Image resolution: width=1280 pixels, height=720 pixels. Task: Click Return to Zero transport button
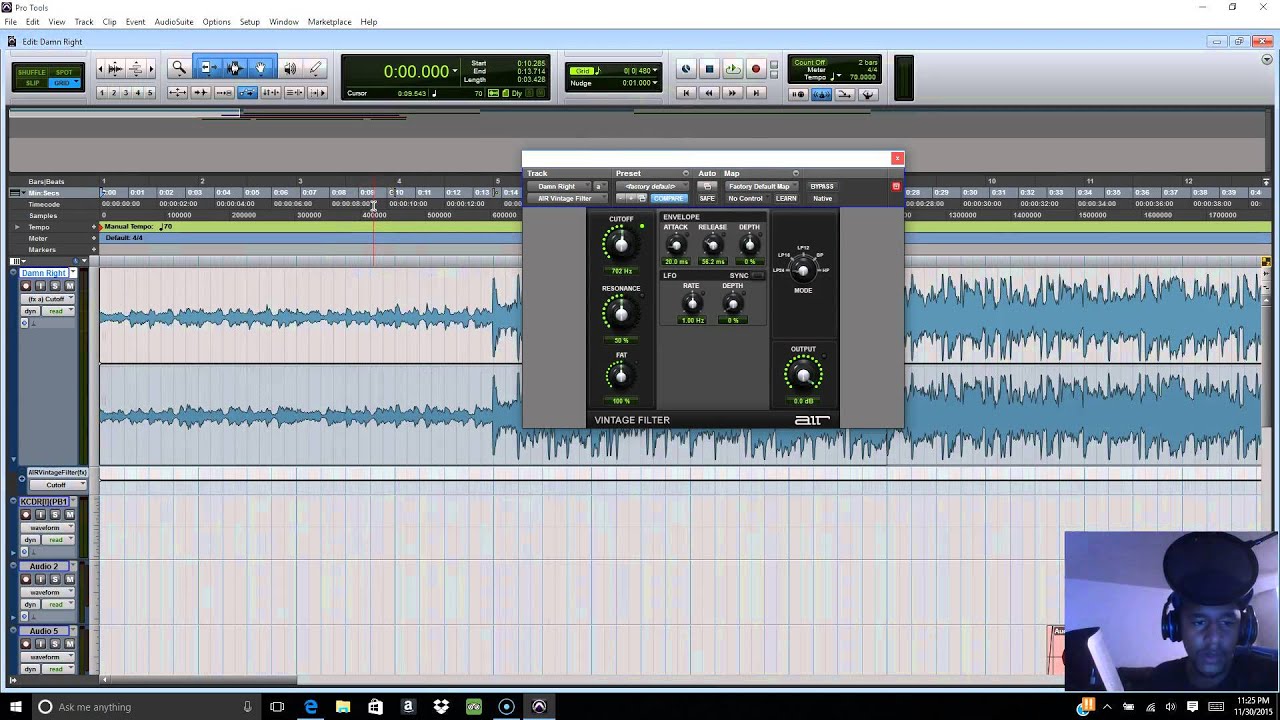click(686, 93)
